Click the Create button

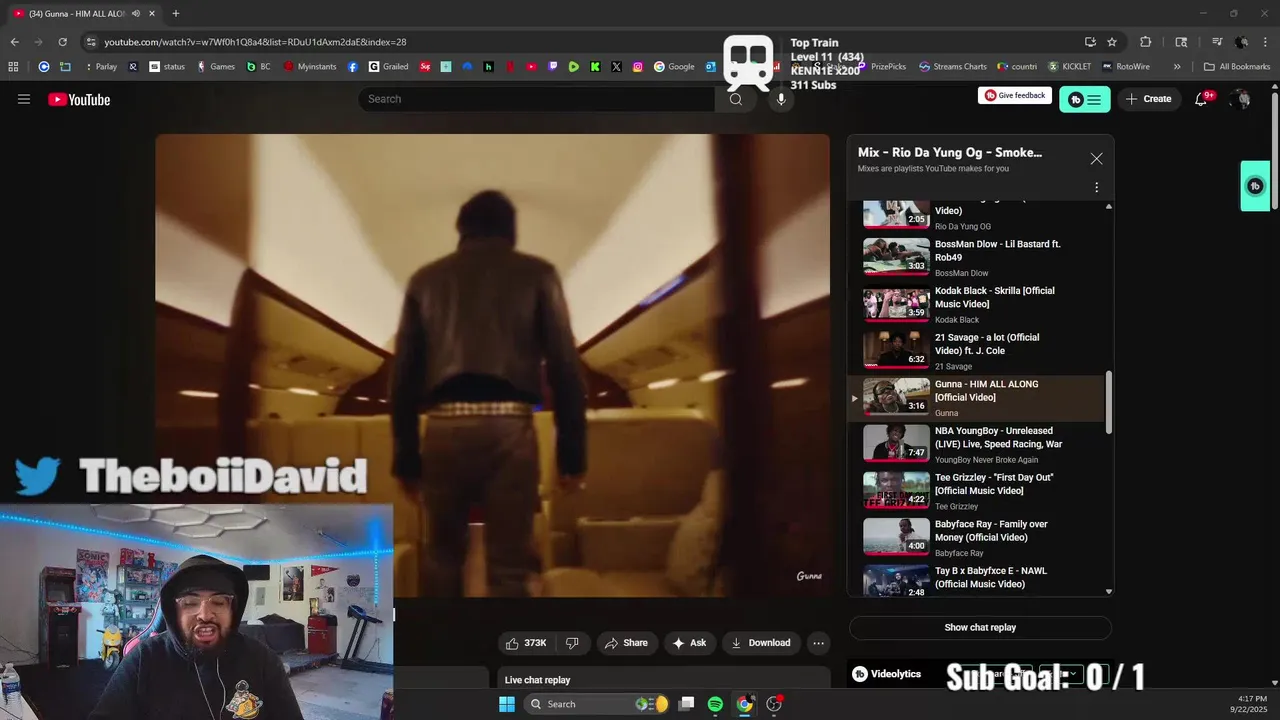[1148, 99]
